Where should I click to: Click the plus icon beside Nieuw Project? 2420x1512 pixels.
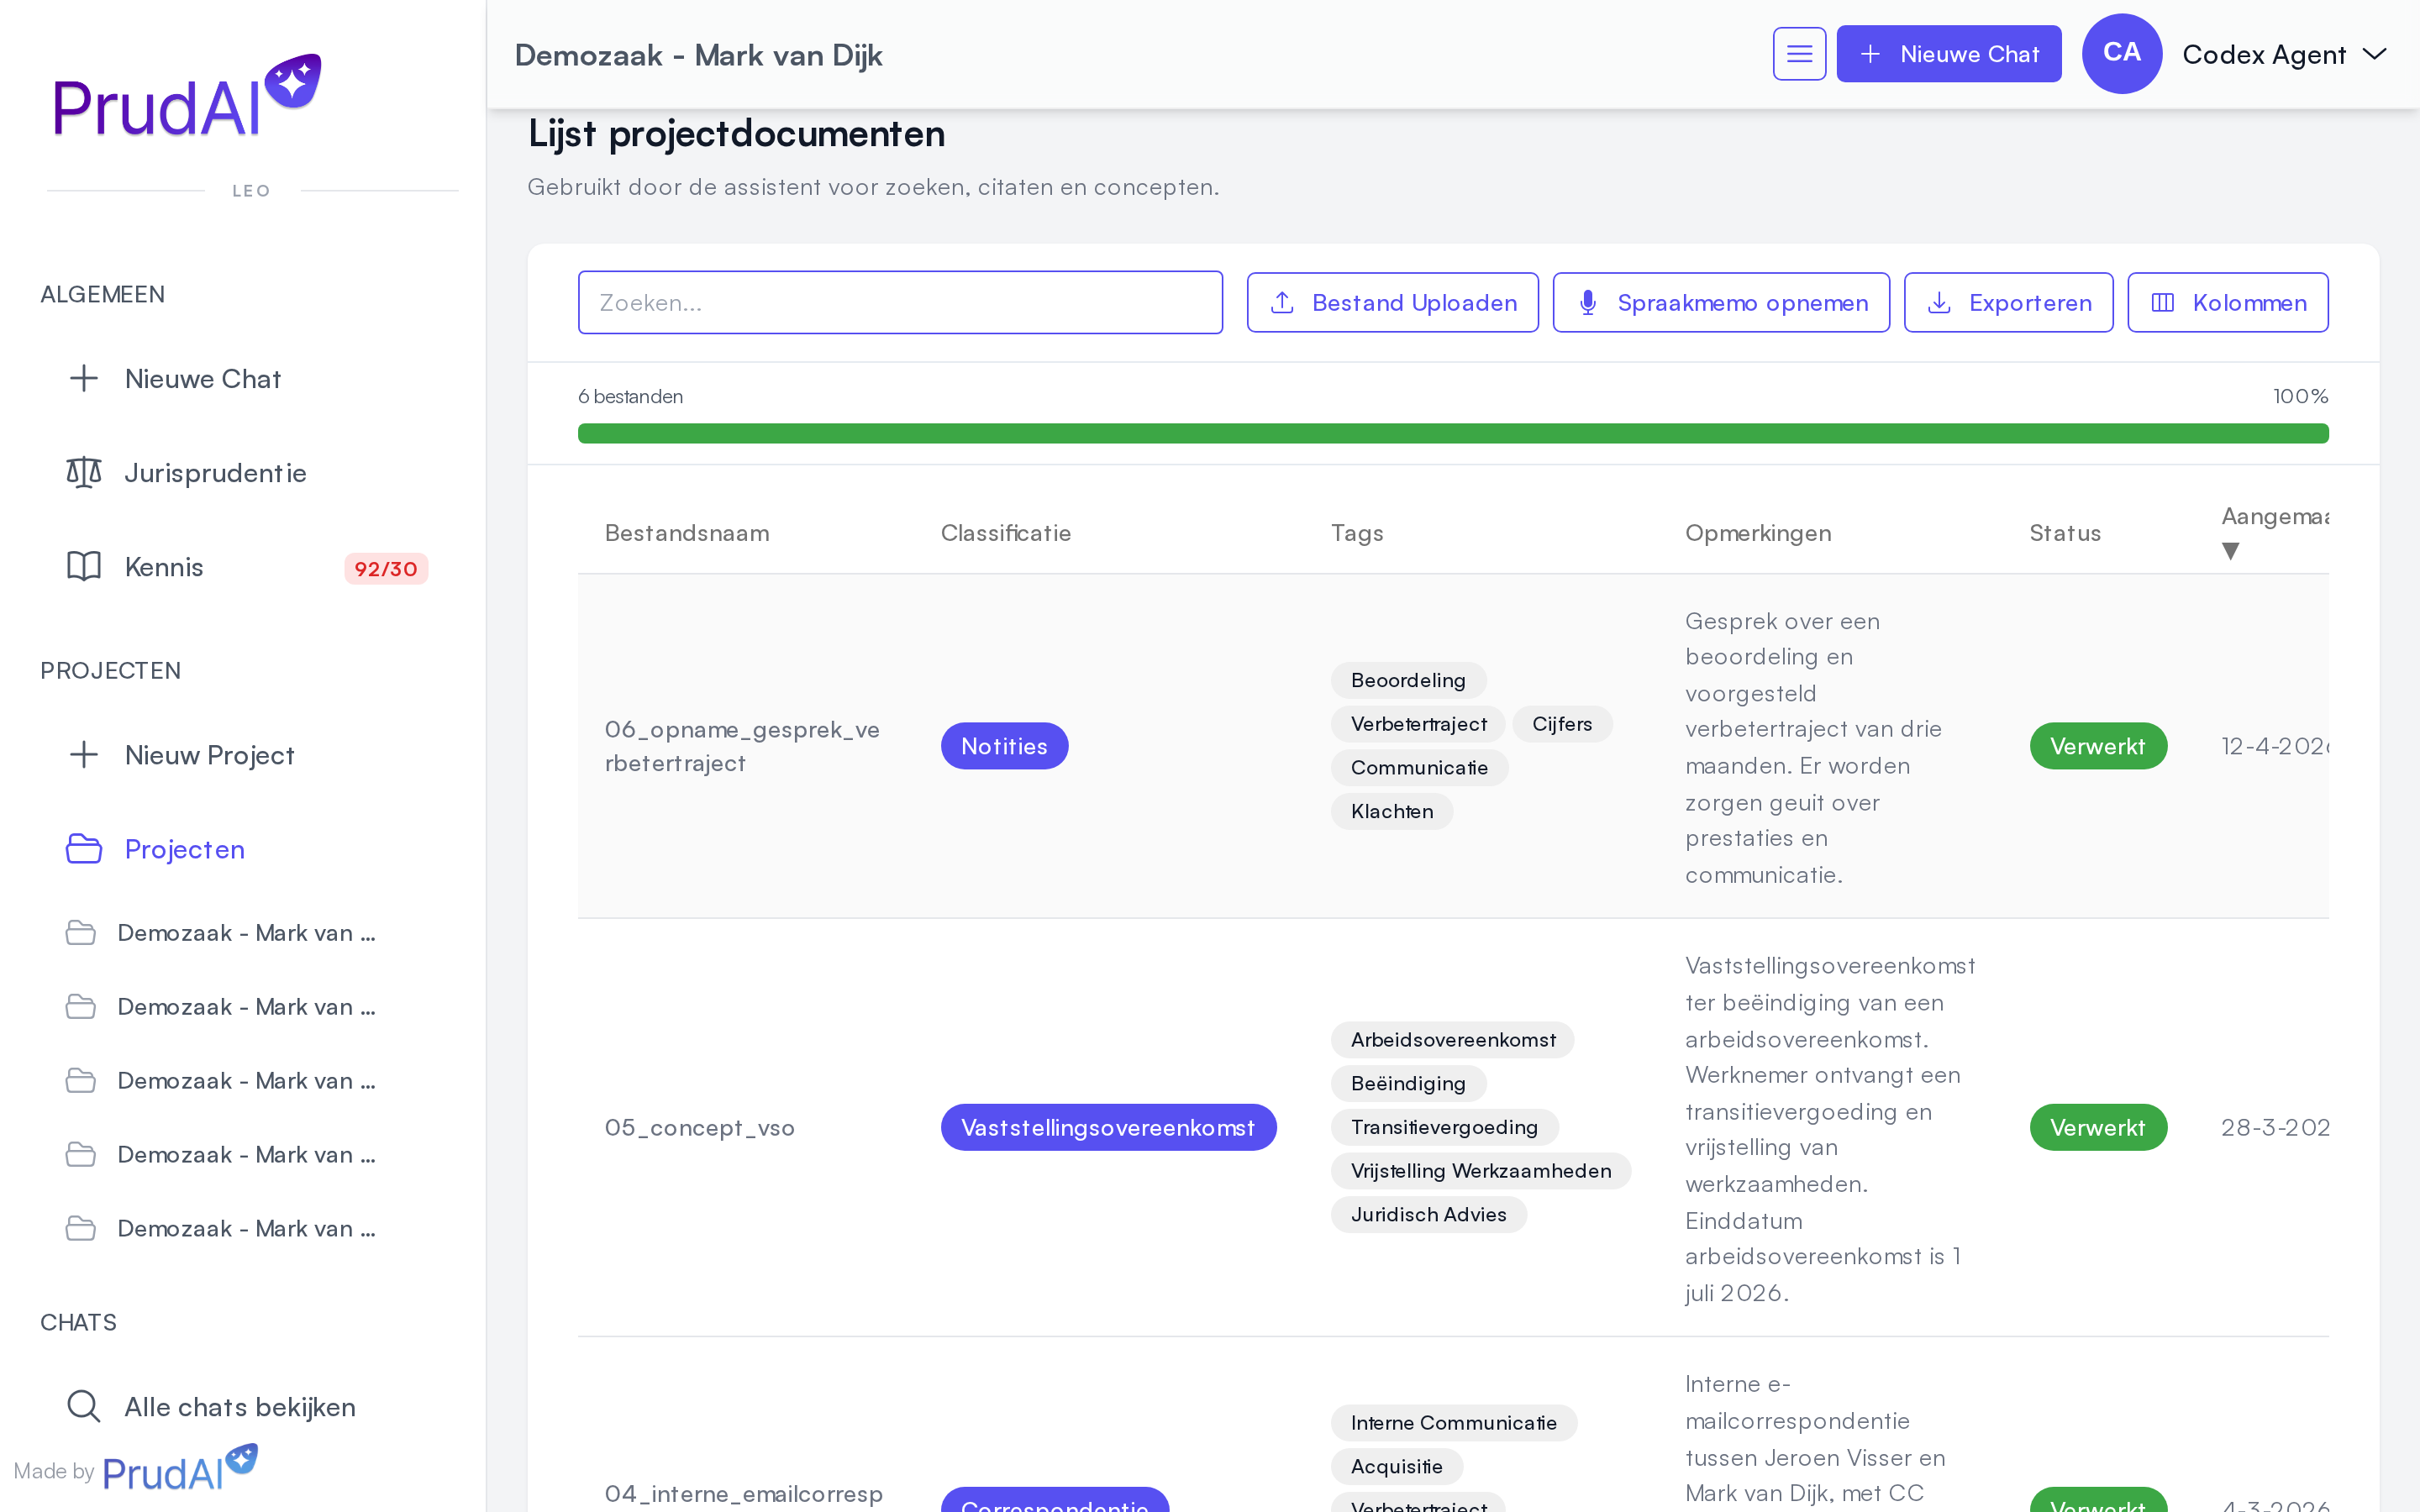click(84, 754)
